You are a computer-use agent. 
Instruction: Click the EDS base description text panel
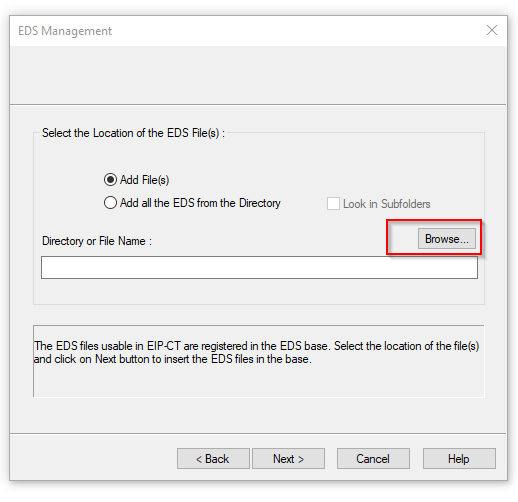pyautogui.click(x=259, y=361)
